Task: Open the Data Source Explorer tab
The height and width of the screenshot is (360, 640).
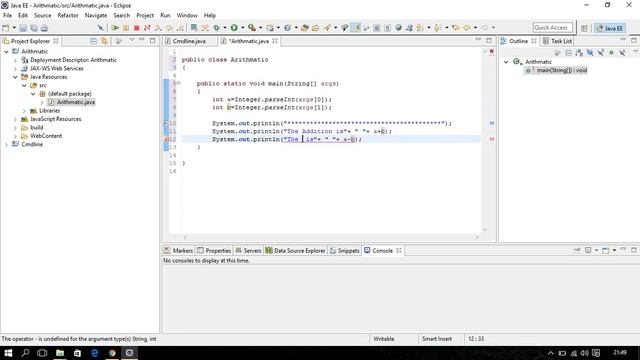Action: tap(295, 251)
